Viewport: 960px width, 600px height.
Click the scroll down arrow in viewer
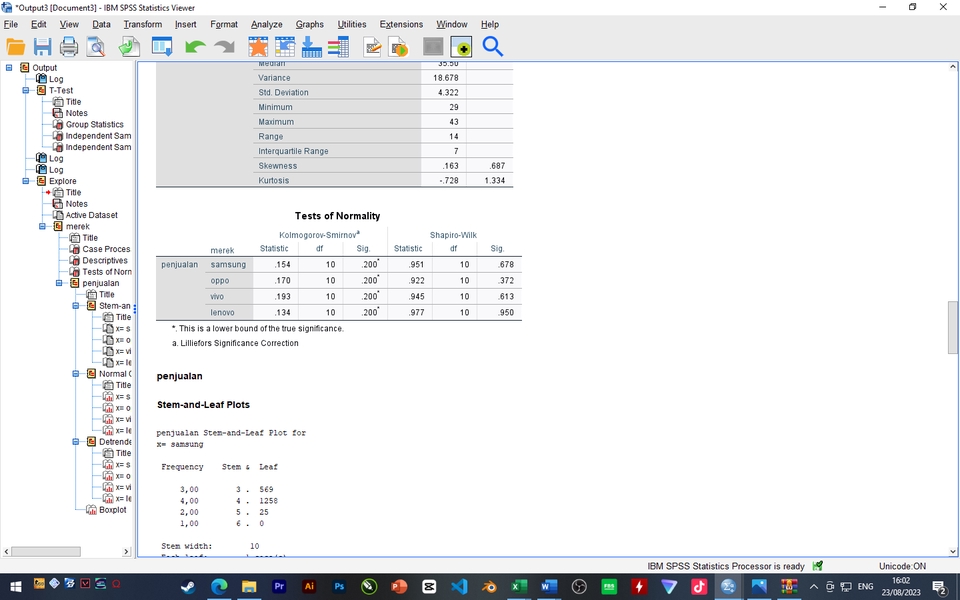(x=952, y=551)
